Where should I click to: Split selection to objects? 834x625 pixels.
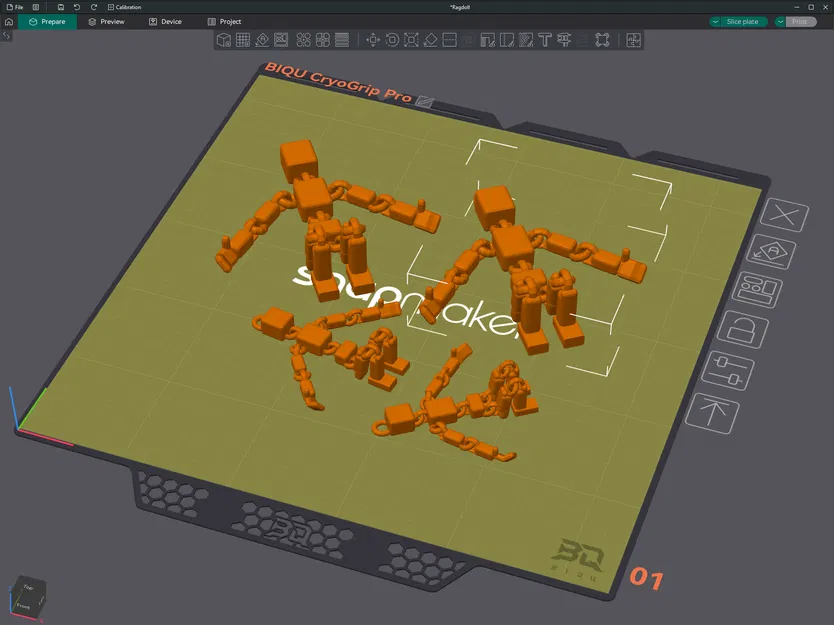point(304,40)
